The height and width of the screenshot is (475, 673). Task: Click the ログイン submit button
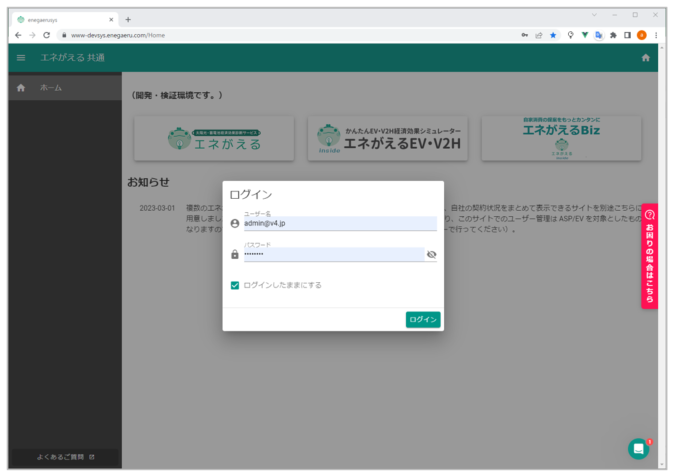(423, 319)
